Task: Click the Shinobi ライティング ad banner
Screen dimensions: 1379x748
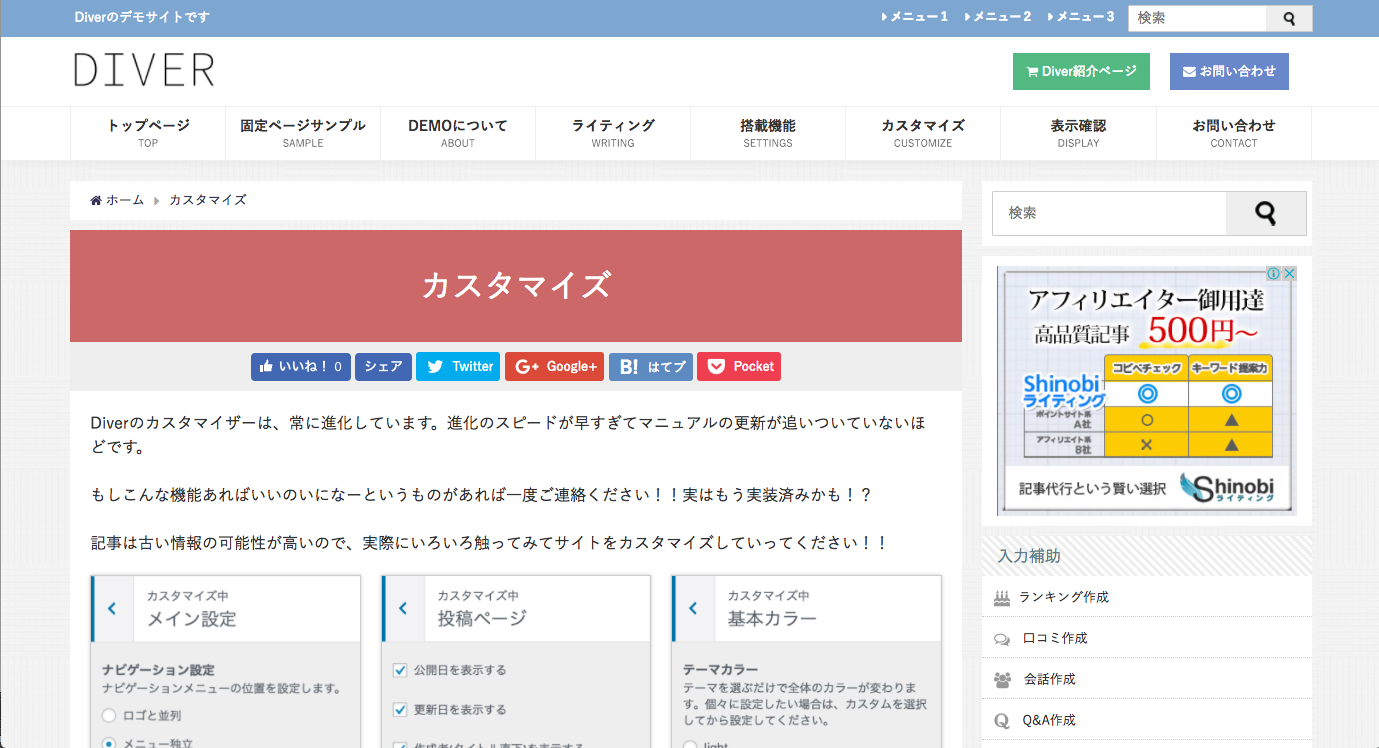Action: 1147,390
